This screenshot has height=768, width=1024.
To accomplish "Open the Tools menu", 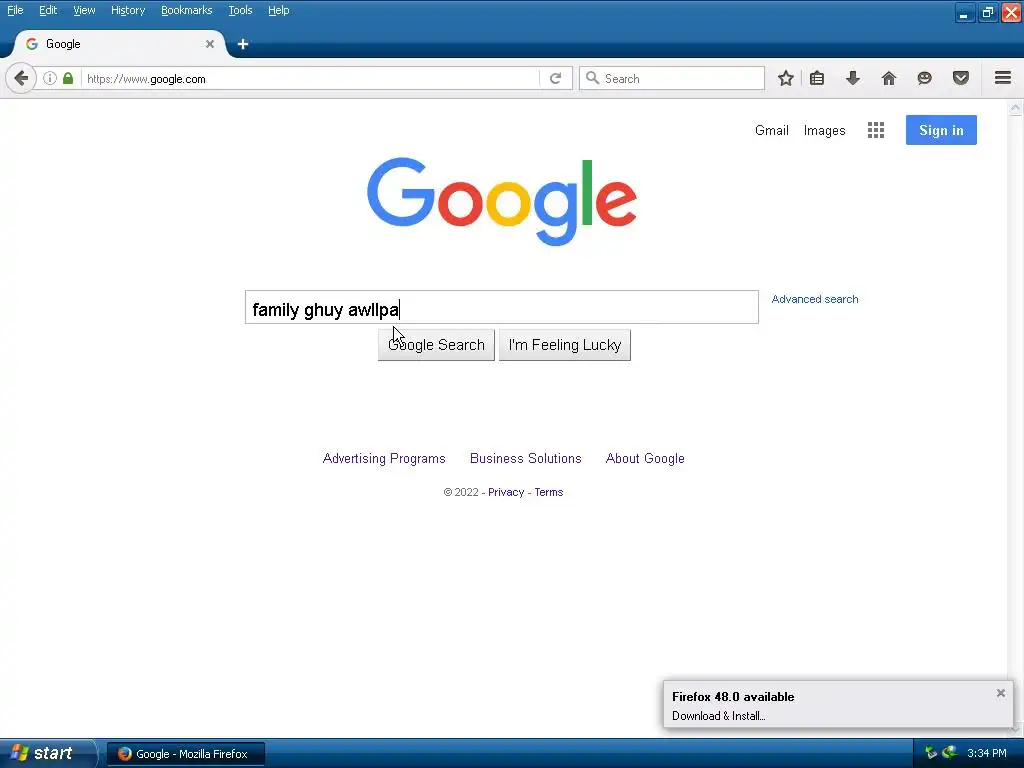I will (x=240, y=10).
